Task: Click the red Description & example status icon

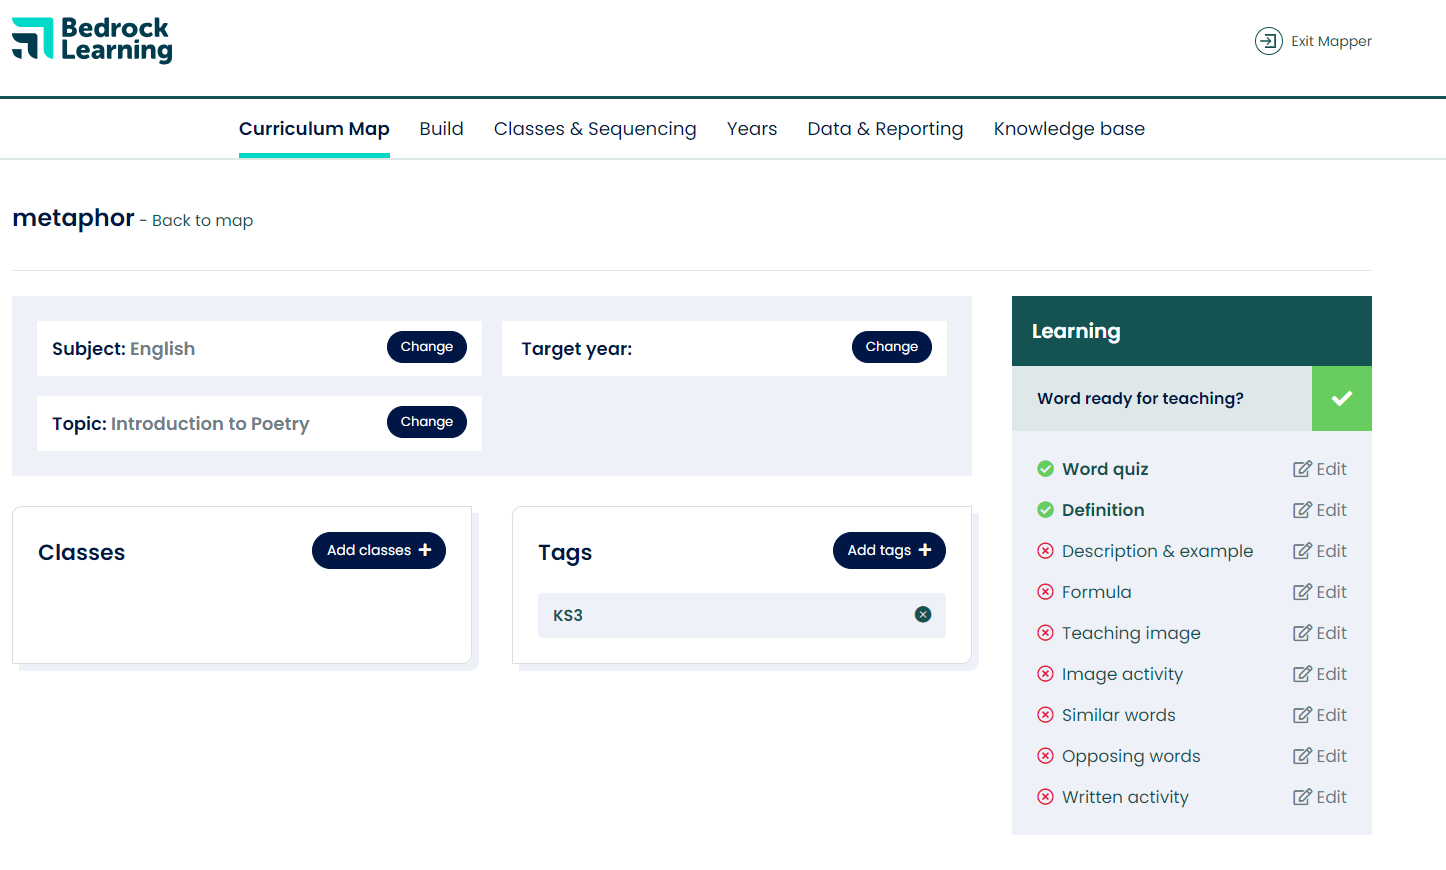Action: click(1045, 551)
